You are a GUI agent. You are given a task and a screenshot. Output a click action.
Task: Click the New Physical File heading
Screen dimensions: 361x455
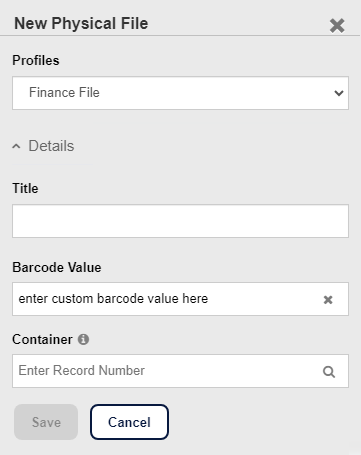point(81,24)
